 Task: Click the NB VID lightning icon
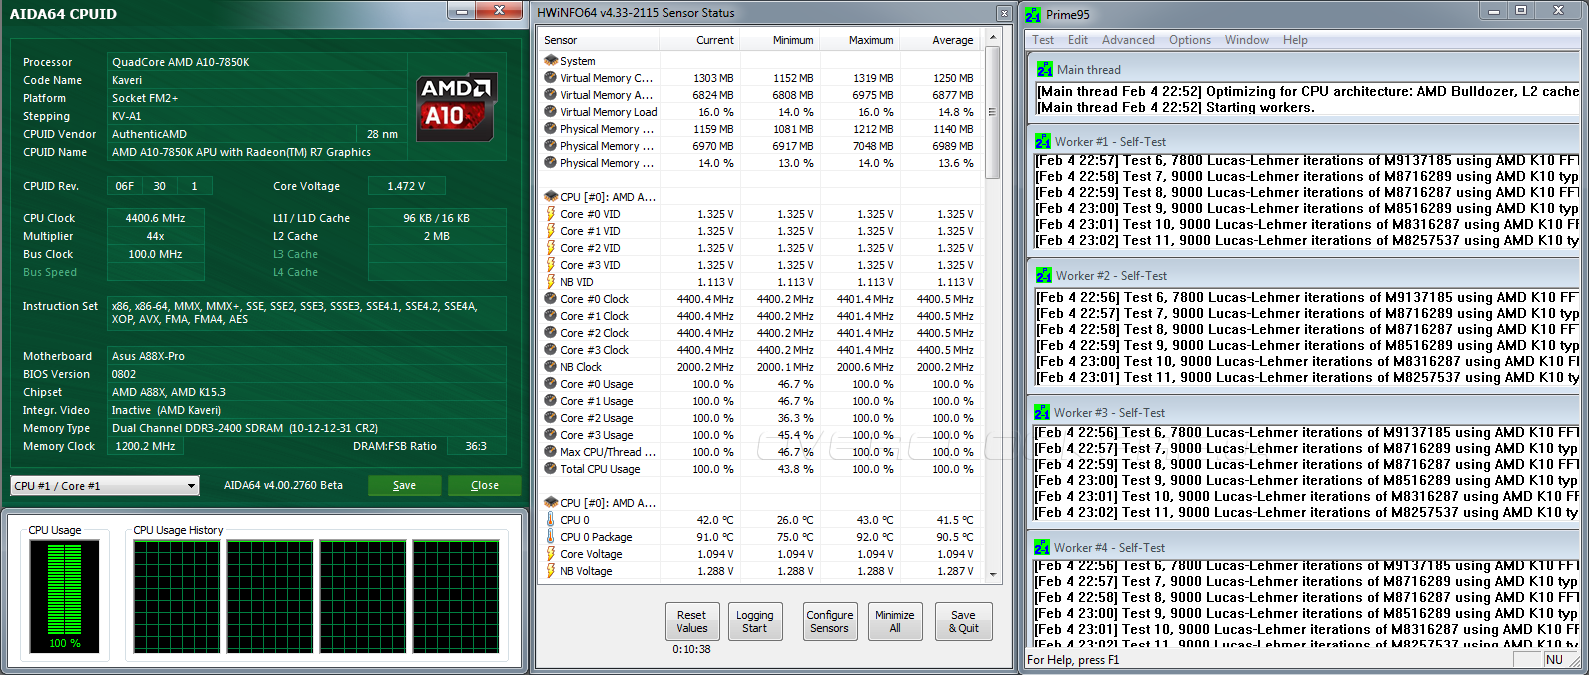(x=550, y=282)
